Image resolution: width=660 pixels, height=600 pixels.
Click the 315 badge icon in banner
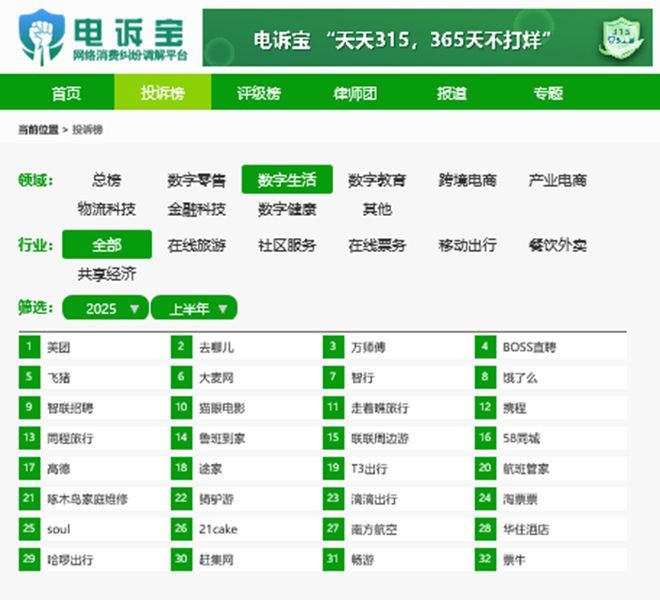tap(621, 38)
